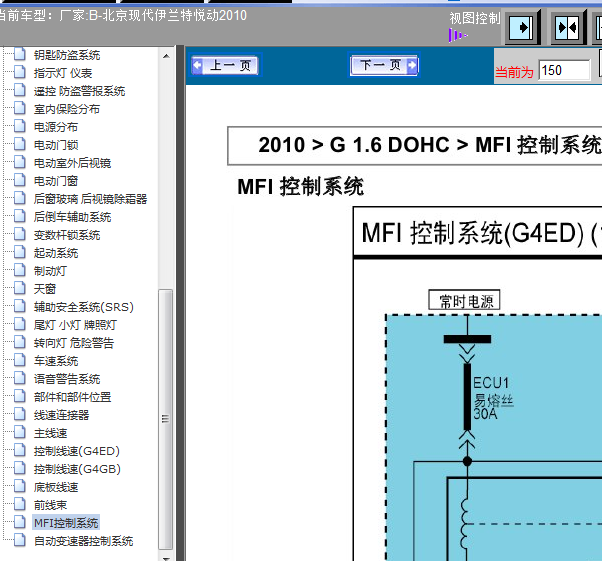
Task: Open 指示灯 仪表 in the tree
Action: [63, 73]
